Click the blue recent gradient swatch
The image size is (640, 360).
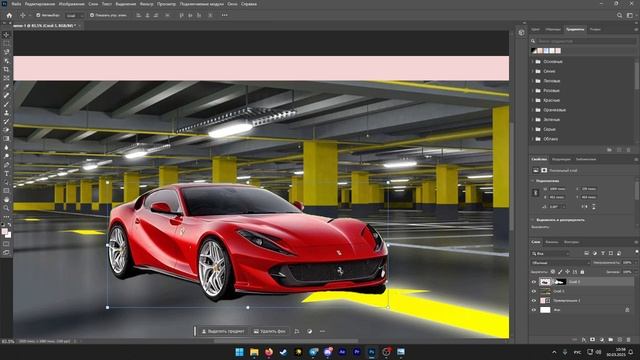pos(546,51)
